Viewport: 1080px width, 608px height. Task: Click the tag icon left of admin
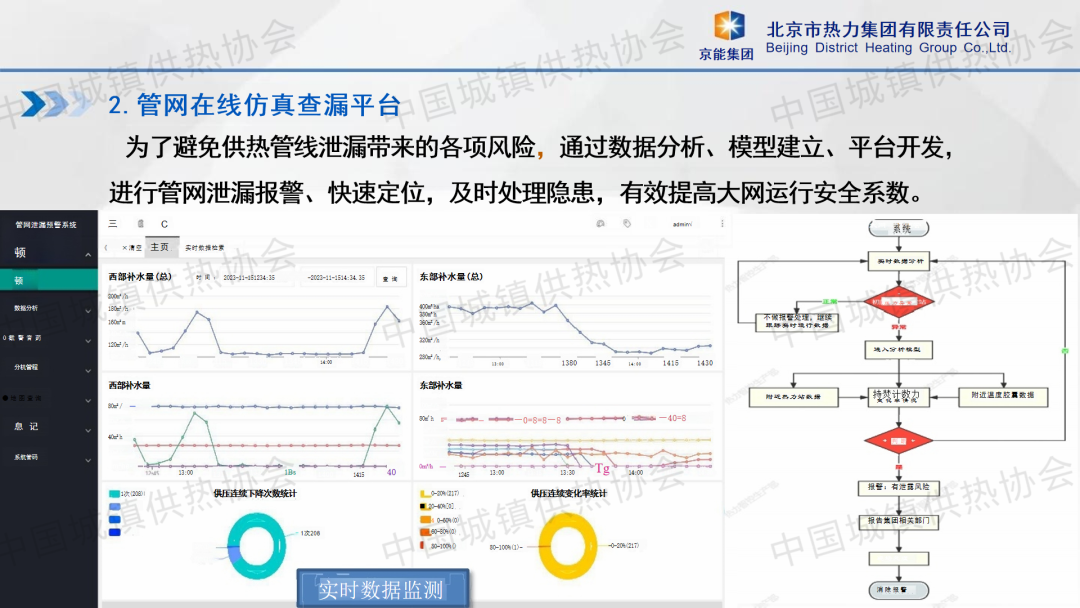pyautogui.click(x=626, y=224)
